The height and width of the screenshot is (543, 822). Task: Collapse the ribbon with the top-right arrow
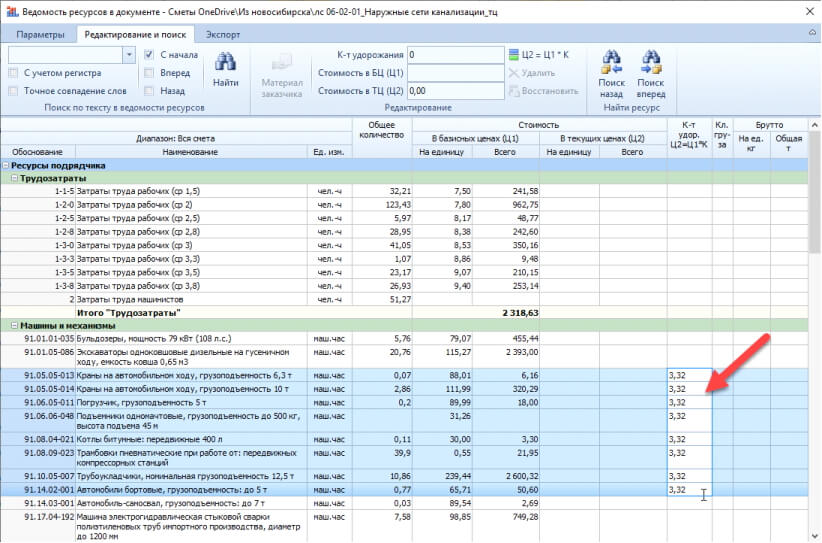pyautogui.click(x=813, y=32)
